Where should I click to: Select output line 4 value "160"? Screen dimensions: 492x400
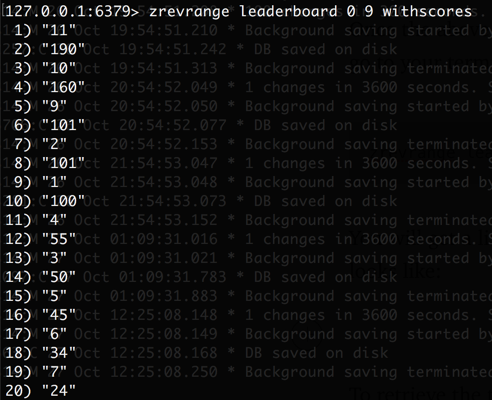[x=64, y=88]
